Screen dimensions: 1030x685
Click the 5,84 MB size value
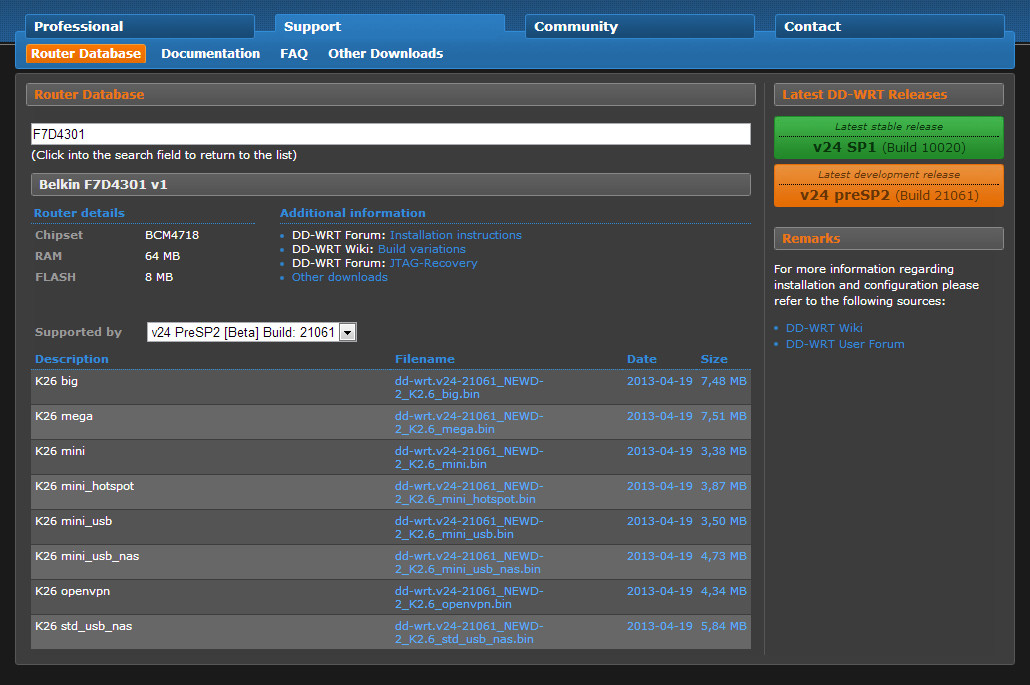(723, 626)
